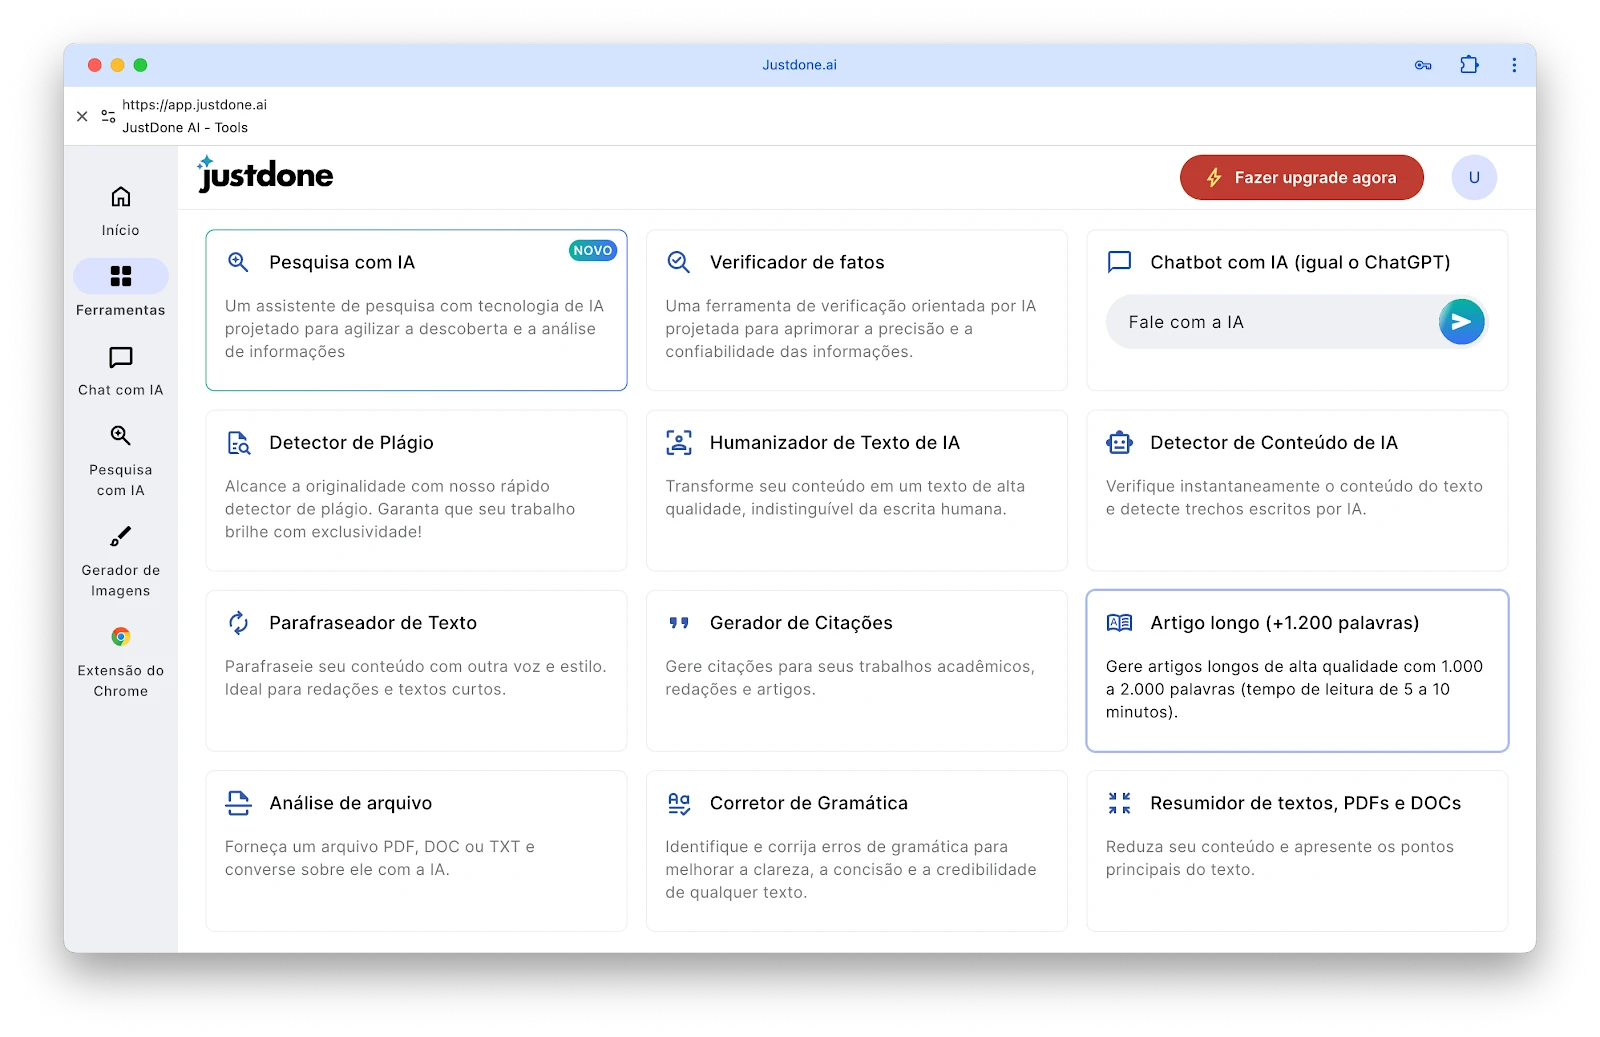The image size is (1600, 1037).
Task: Open Gerador de Imagens tool
Action: click(x=120, y=560)
